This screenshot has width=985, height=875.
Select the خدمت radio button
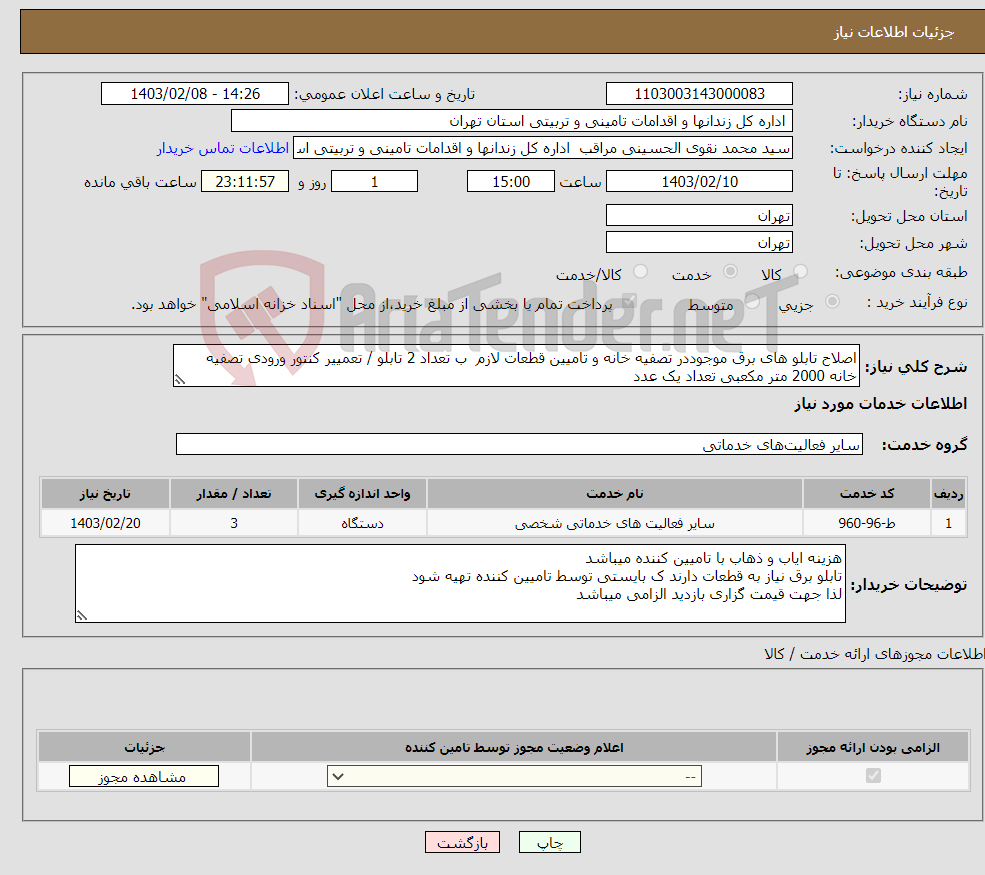click(730, 271)
